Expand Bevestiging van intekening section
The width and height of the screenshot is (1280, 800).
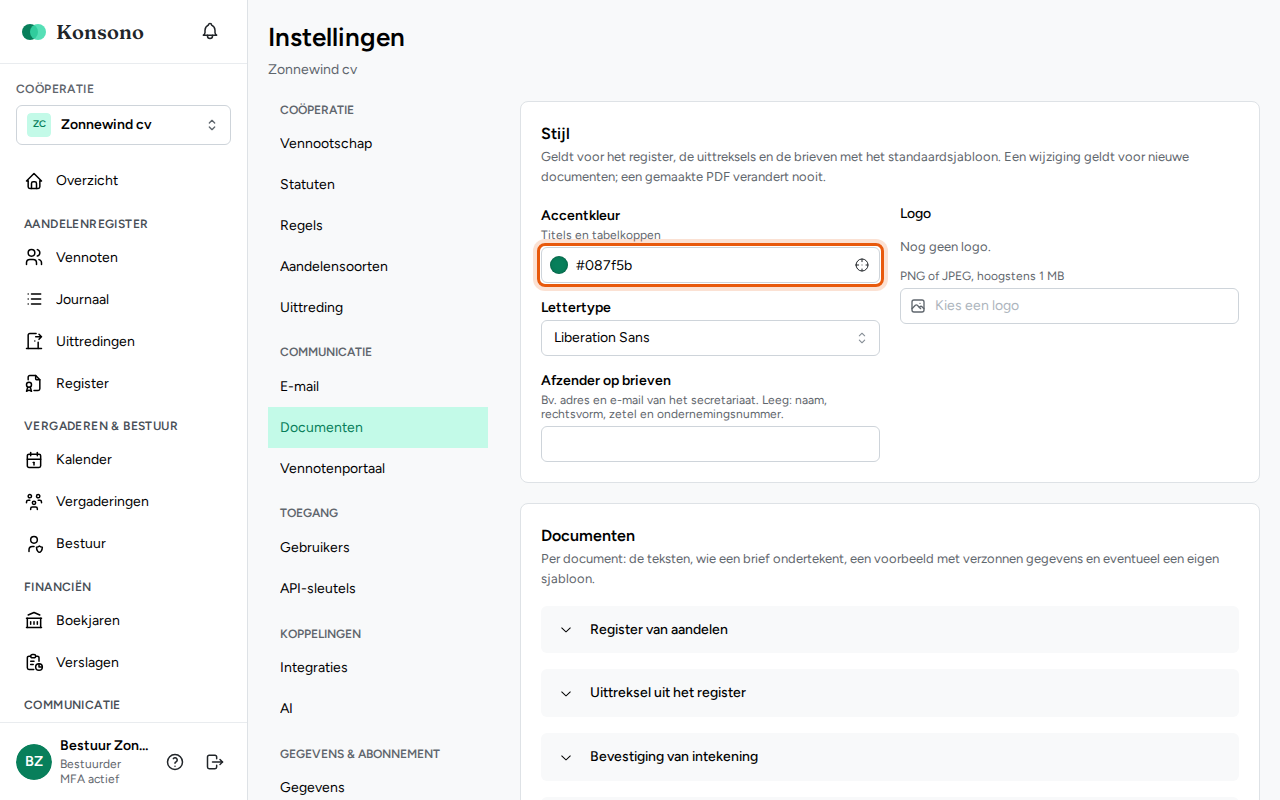(890, 757)
